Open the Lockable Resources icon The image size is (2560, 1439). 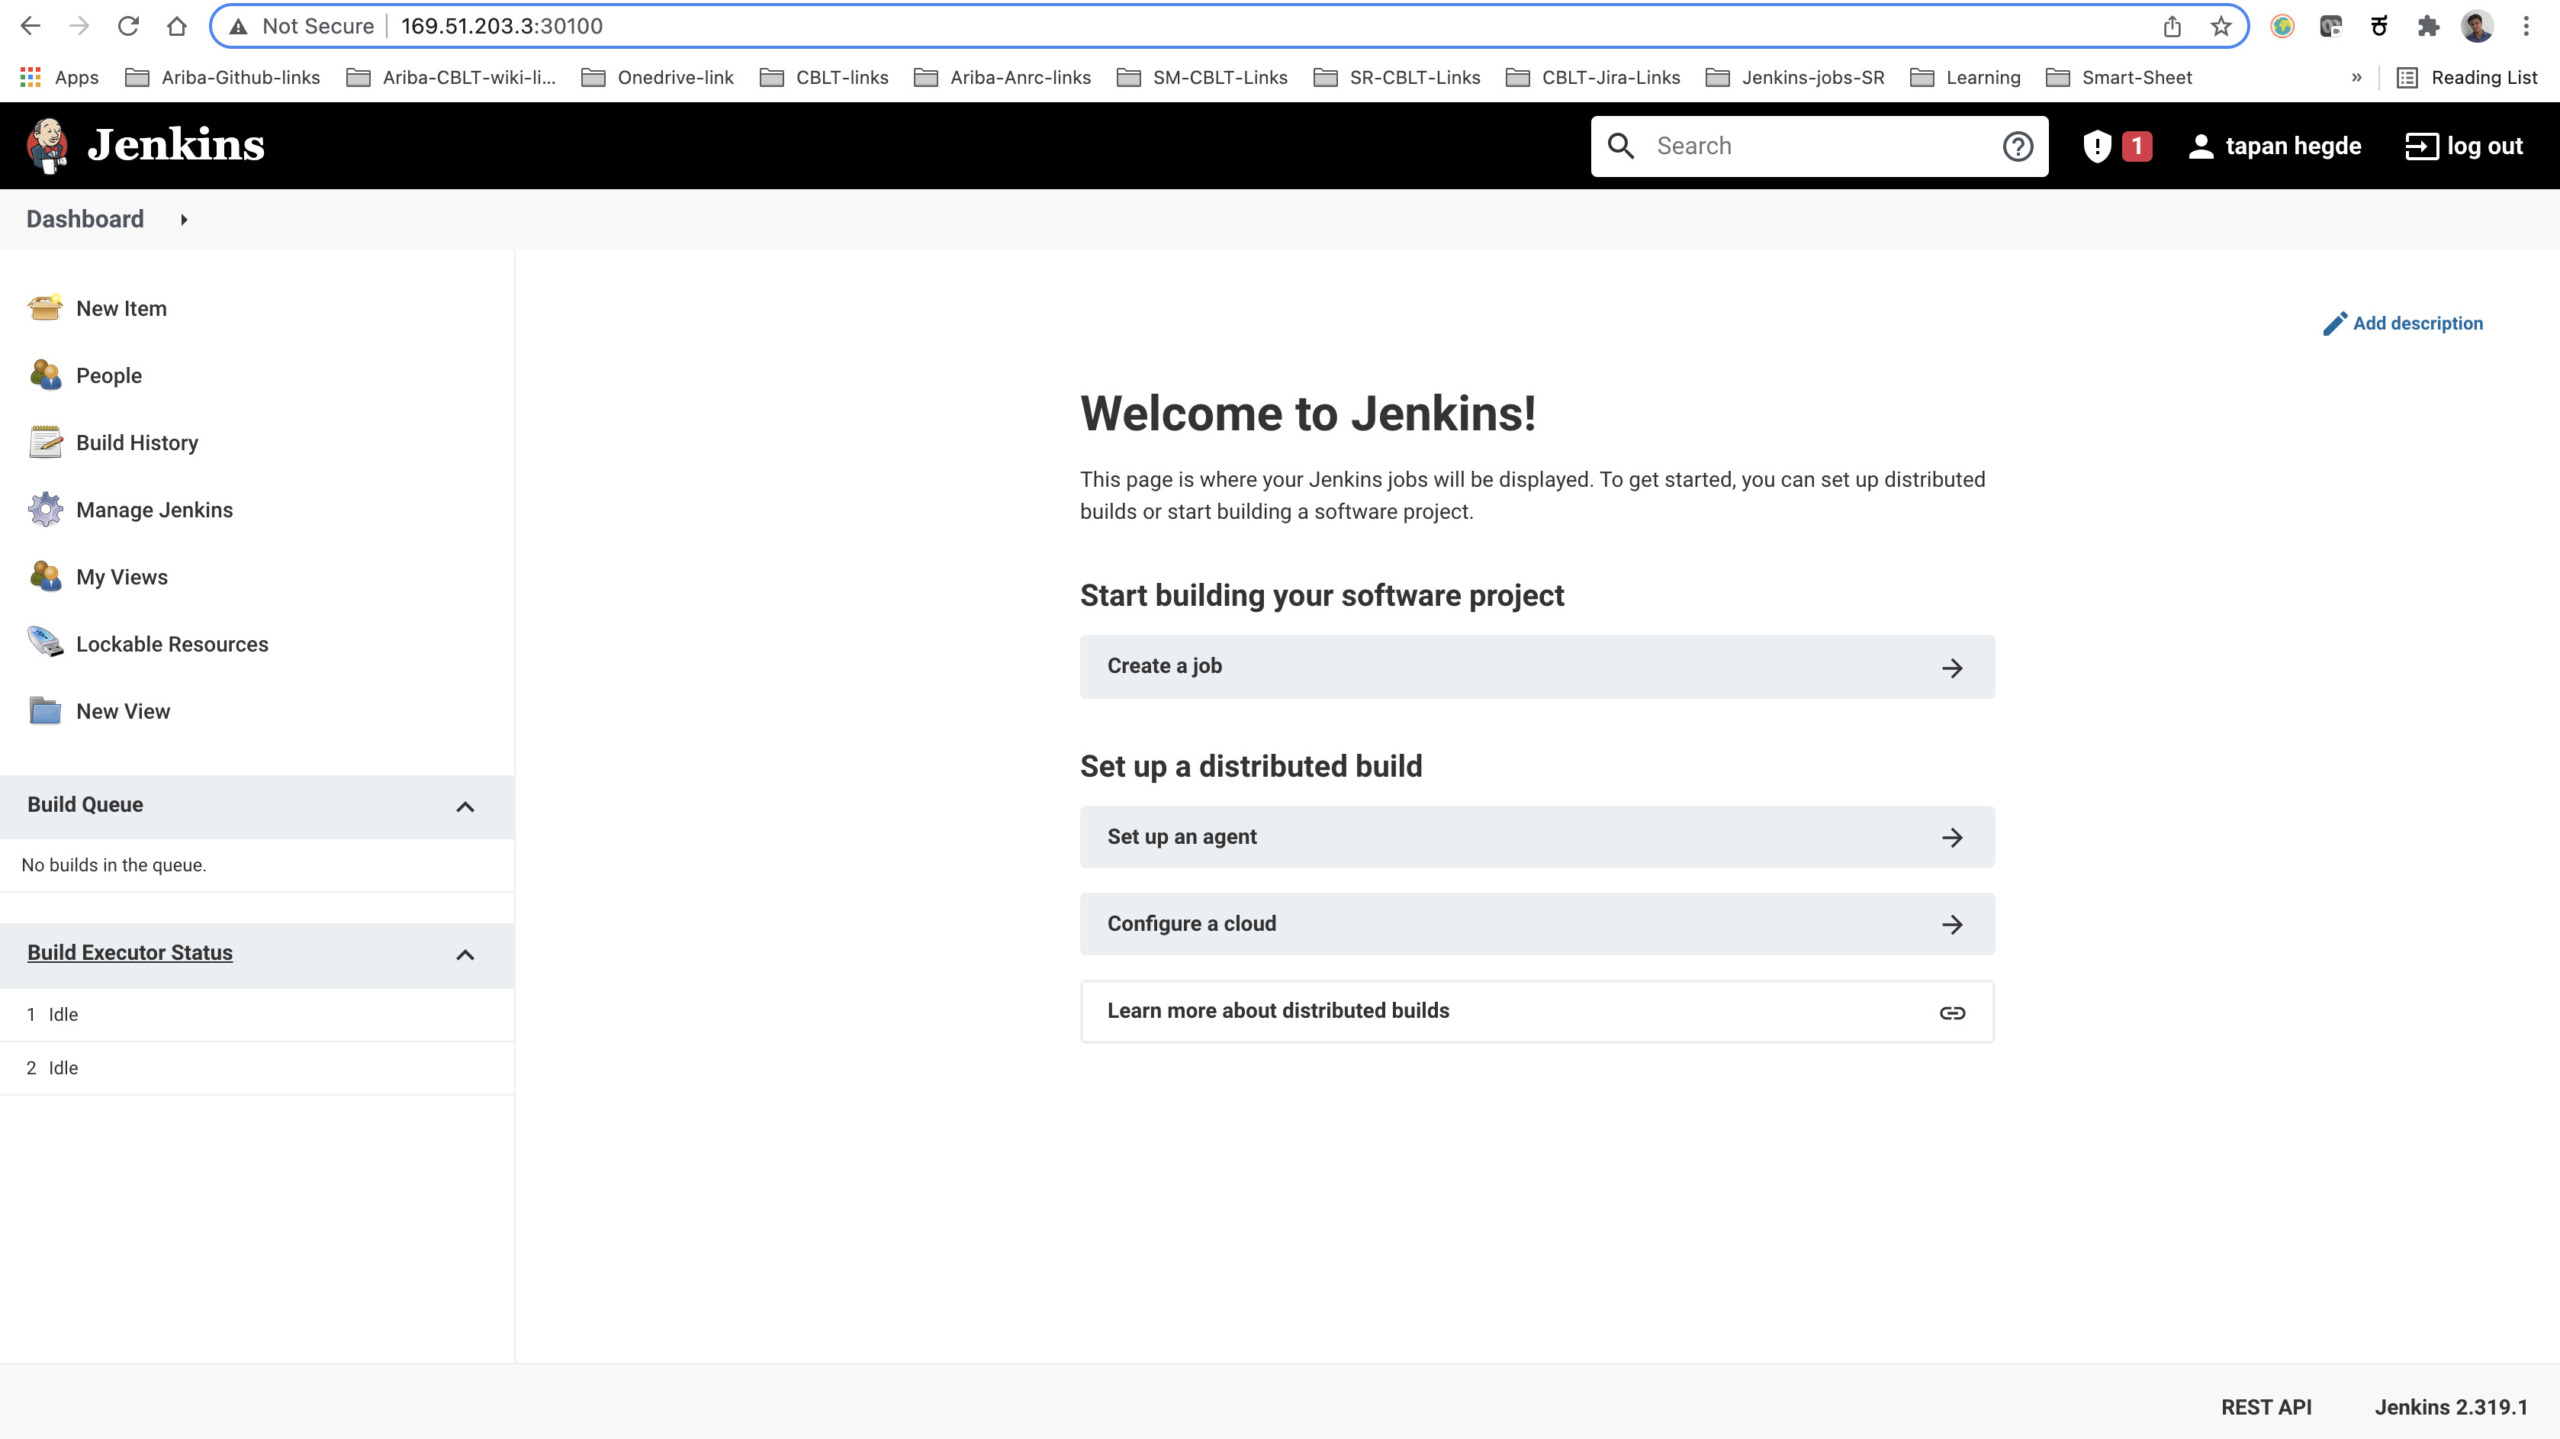pyautogui.click(x=45, y=643)
